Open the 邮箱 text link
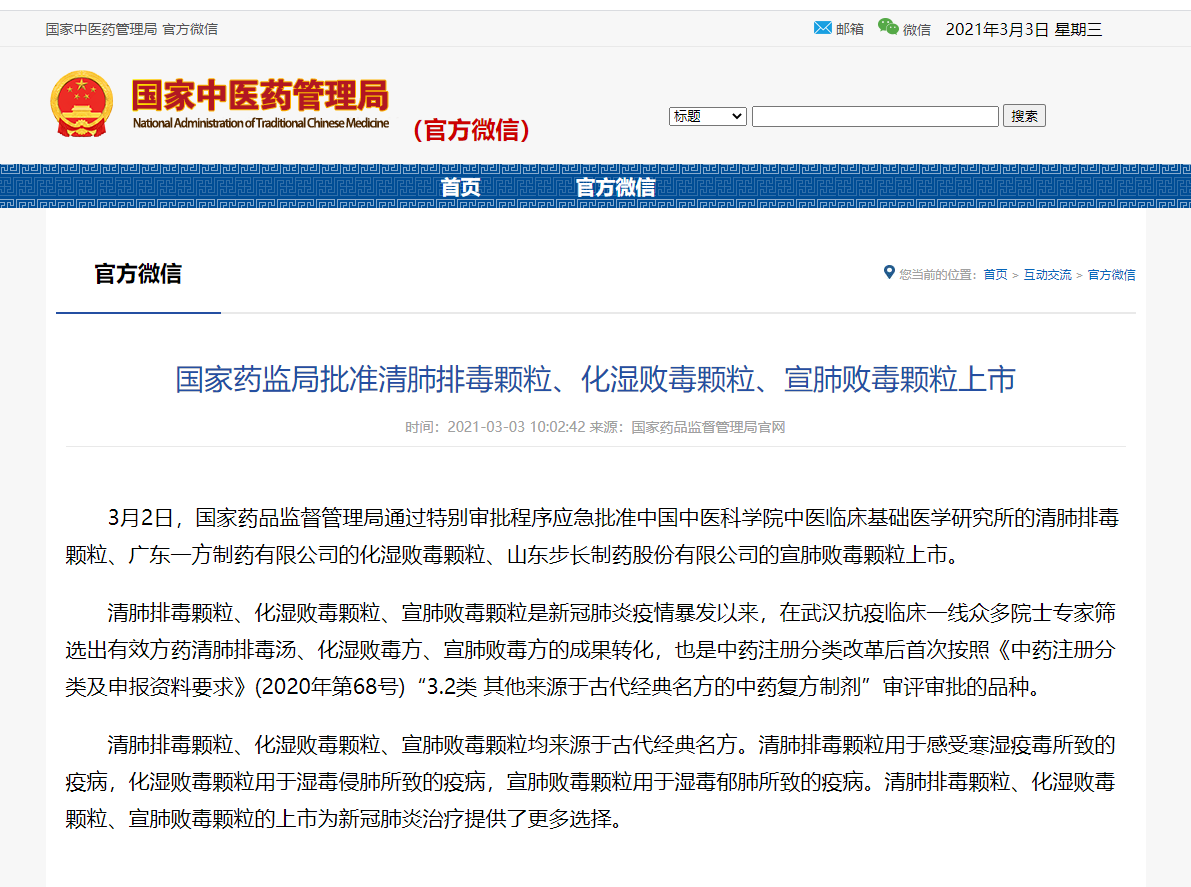This screenshot has width=1191, height=887. click(x=850, y=29)
